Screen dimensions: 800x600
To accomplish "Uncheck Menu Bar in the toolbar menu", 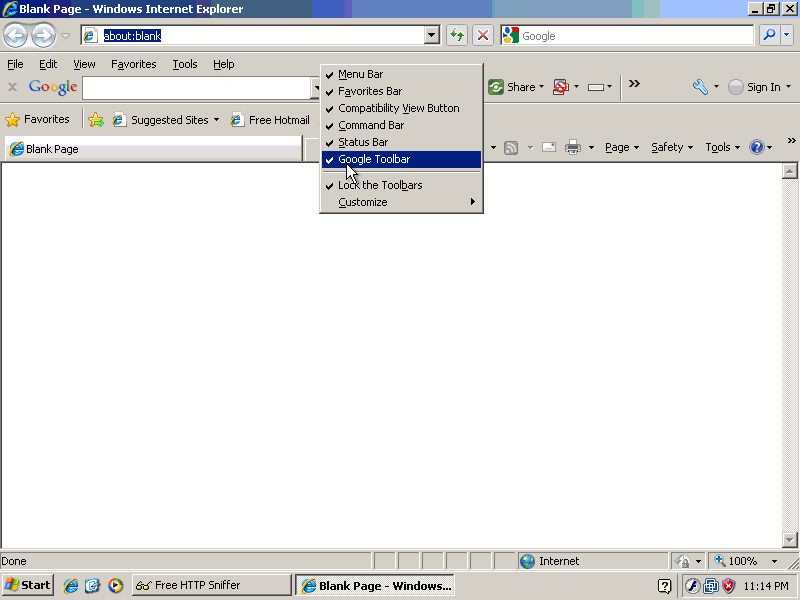I will (401, 74).
